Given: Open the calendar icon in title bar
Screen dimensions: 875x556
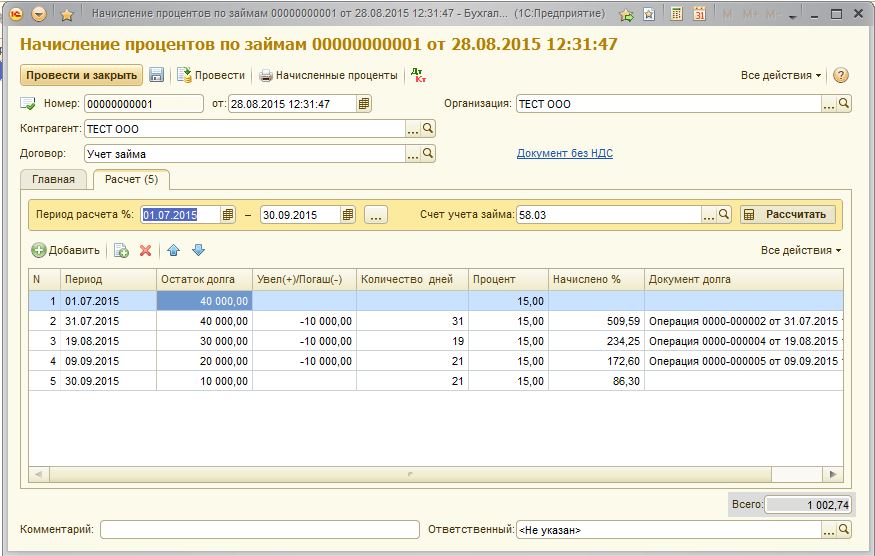Looking at the screenshot, I should pyautogui.click(x=699, y=15).
